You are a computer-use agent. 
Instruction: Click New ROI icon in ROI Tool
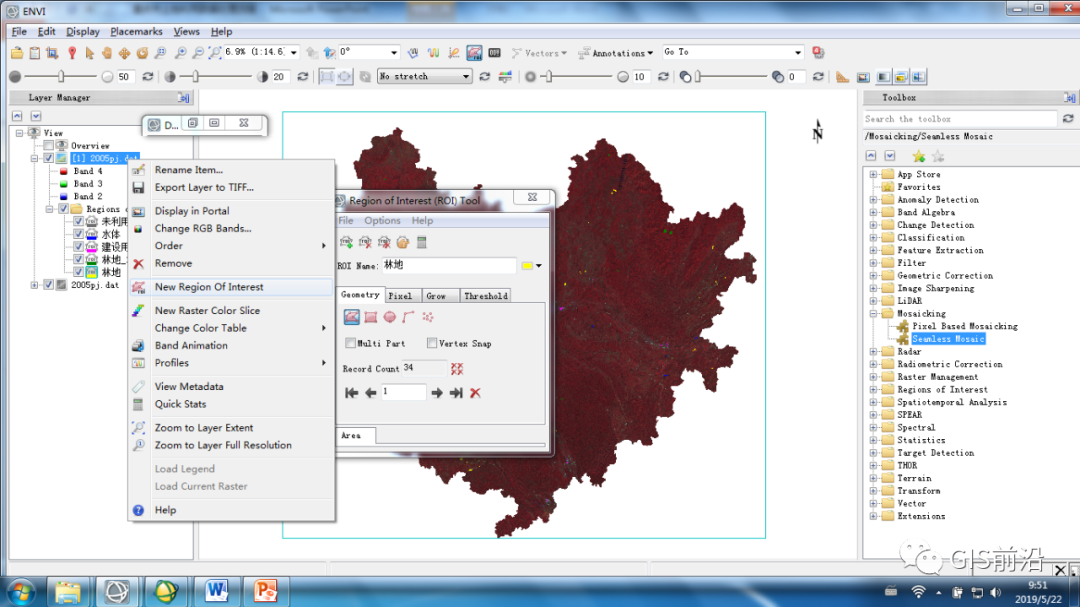coord(346,243)
